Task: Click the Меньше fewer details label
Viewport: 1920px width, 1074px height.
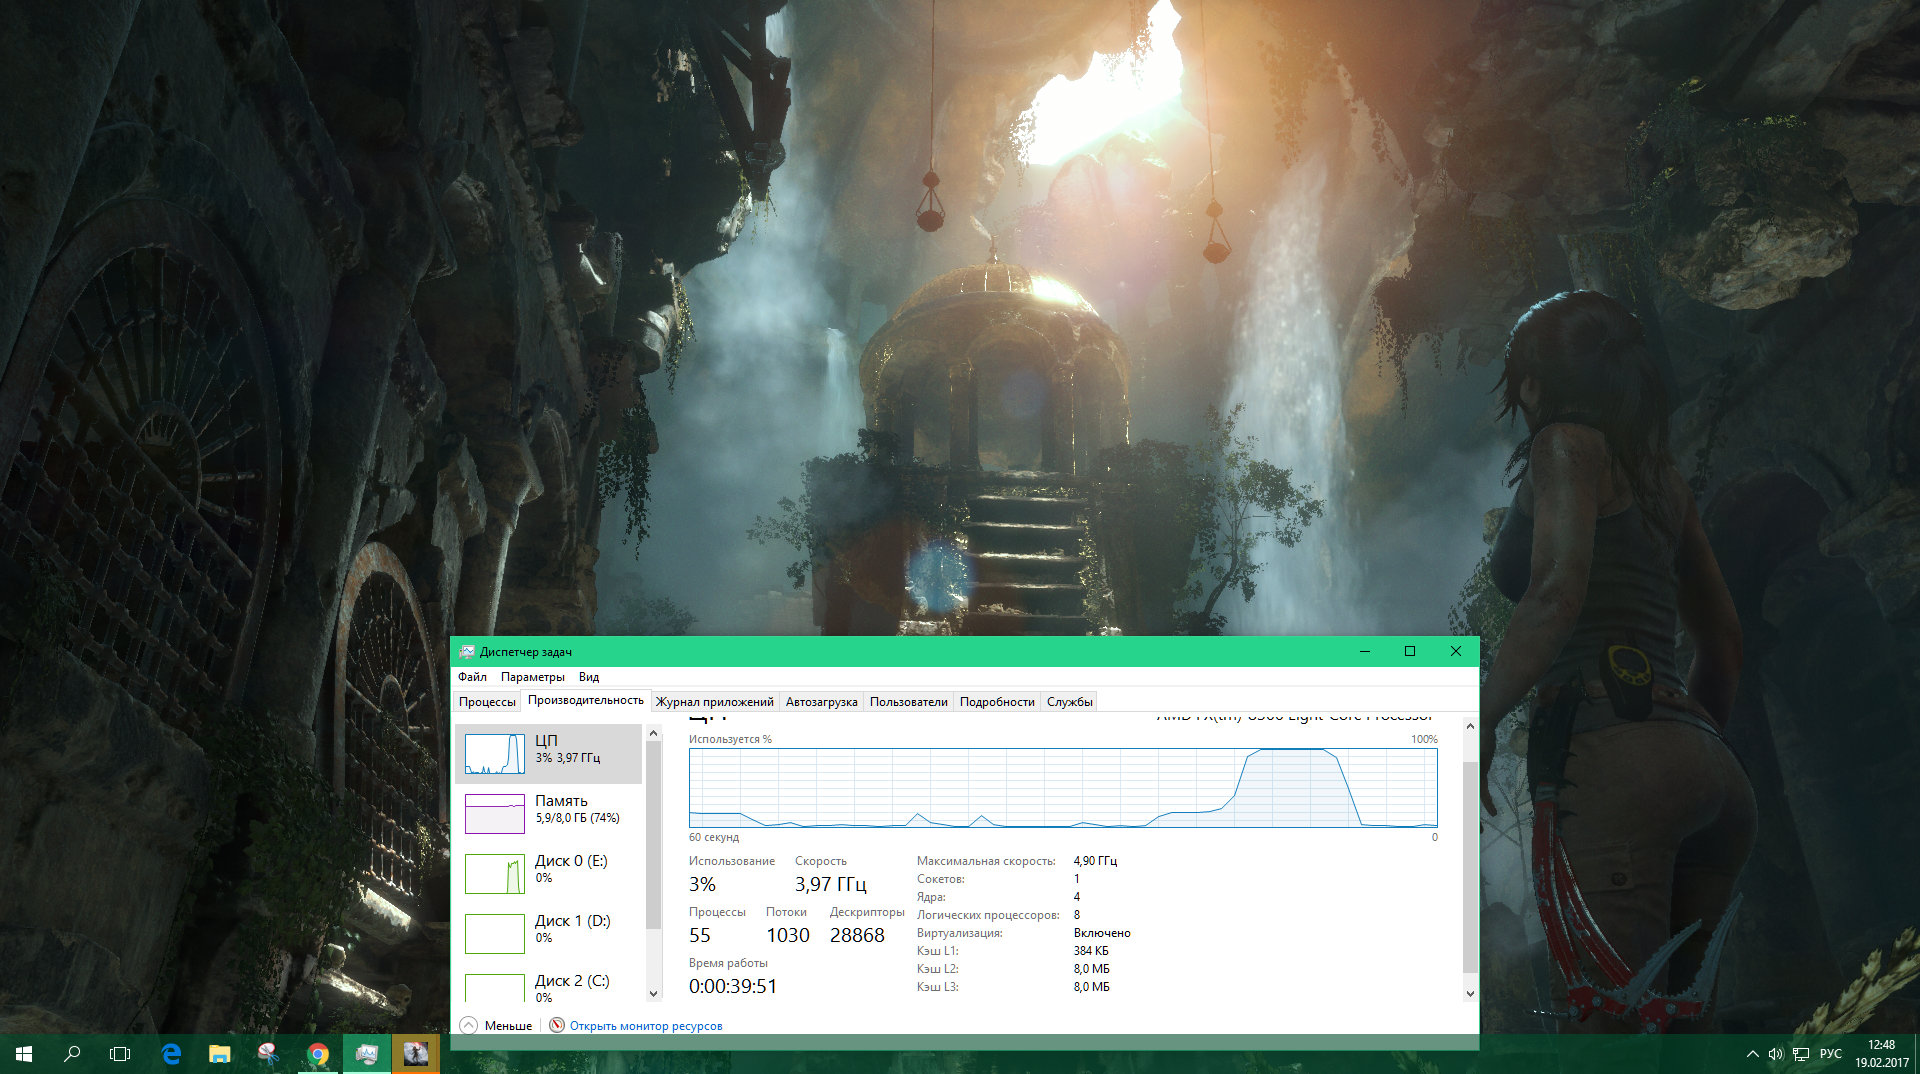Action: (508, 1026)
